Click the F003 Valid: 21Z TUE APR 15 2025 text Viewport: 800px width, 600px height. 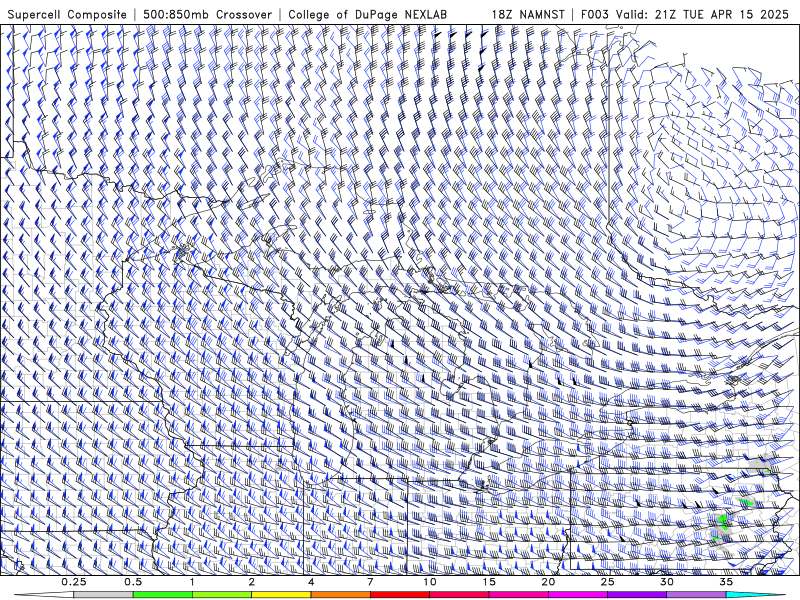(x=685, y=14)
